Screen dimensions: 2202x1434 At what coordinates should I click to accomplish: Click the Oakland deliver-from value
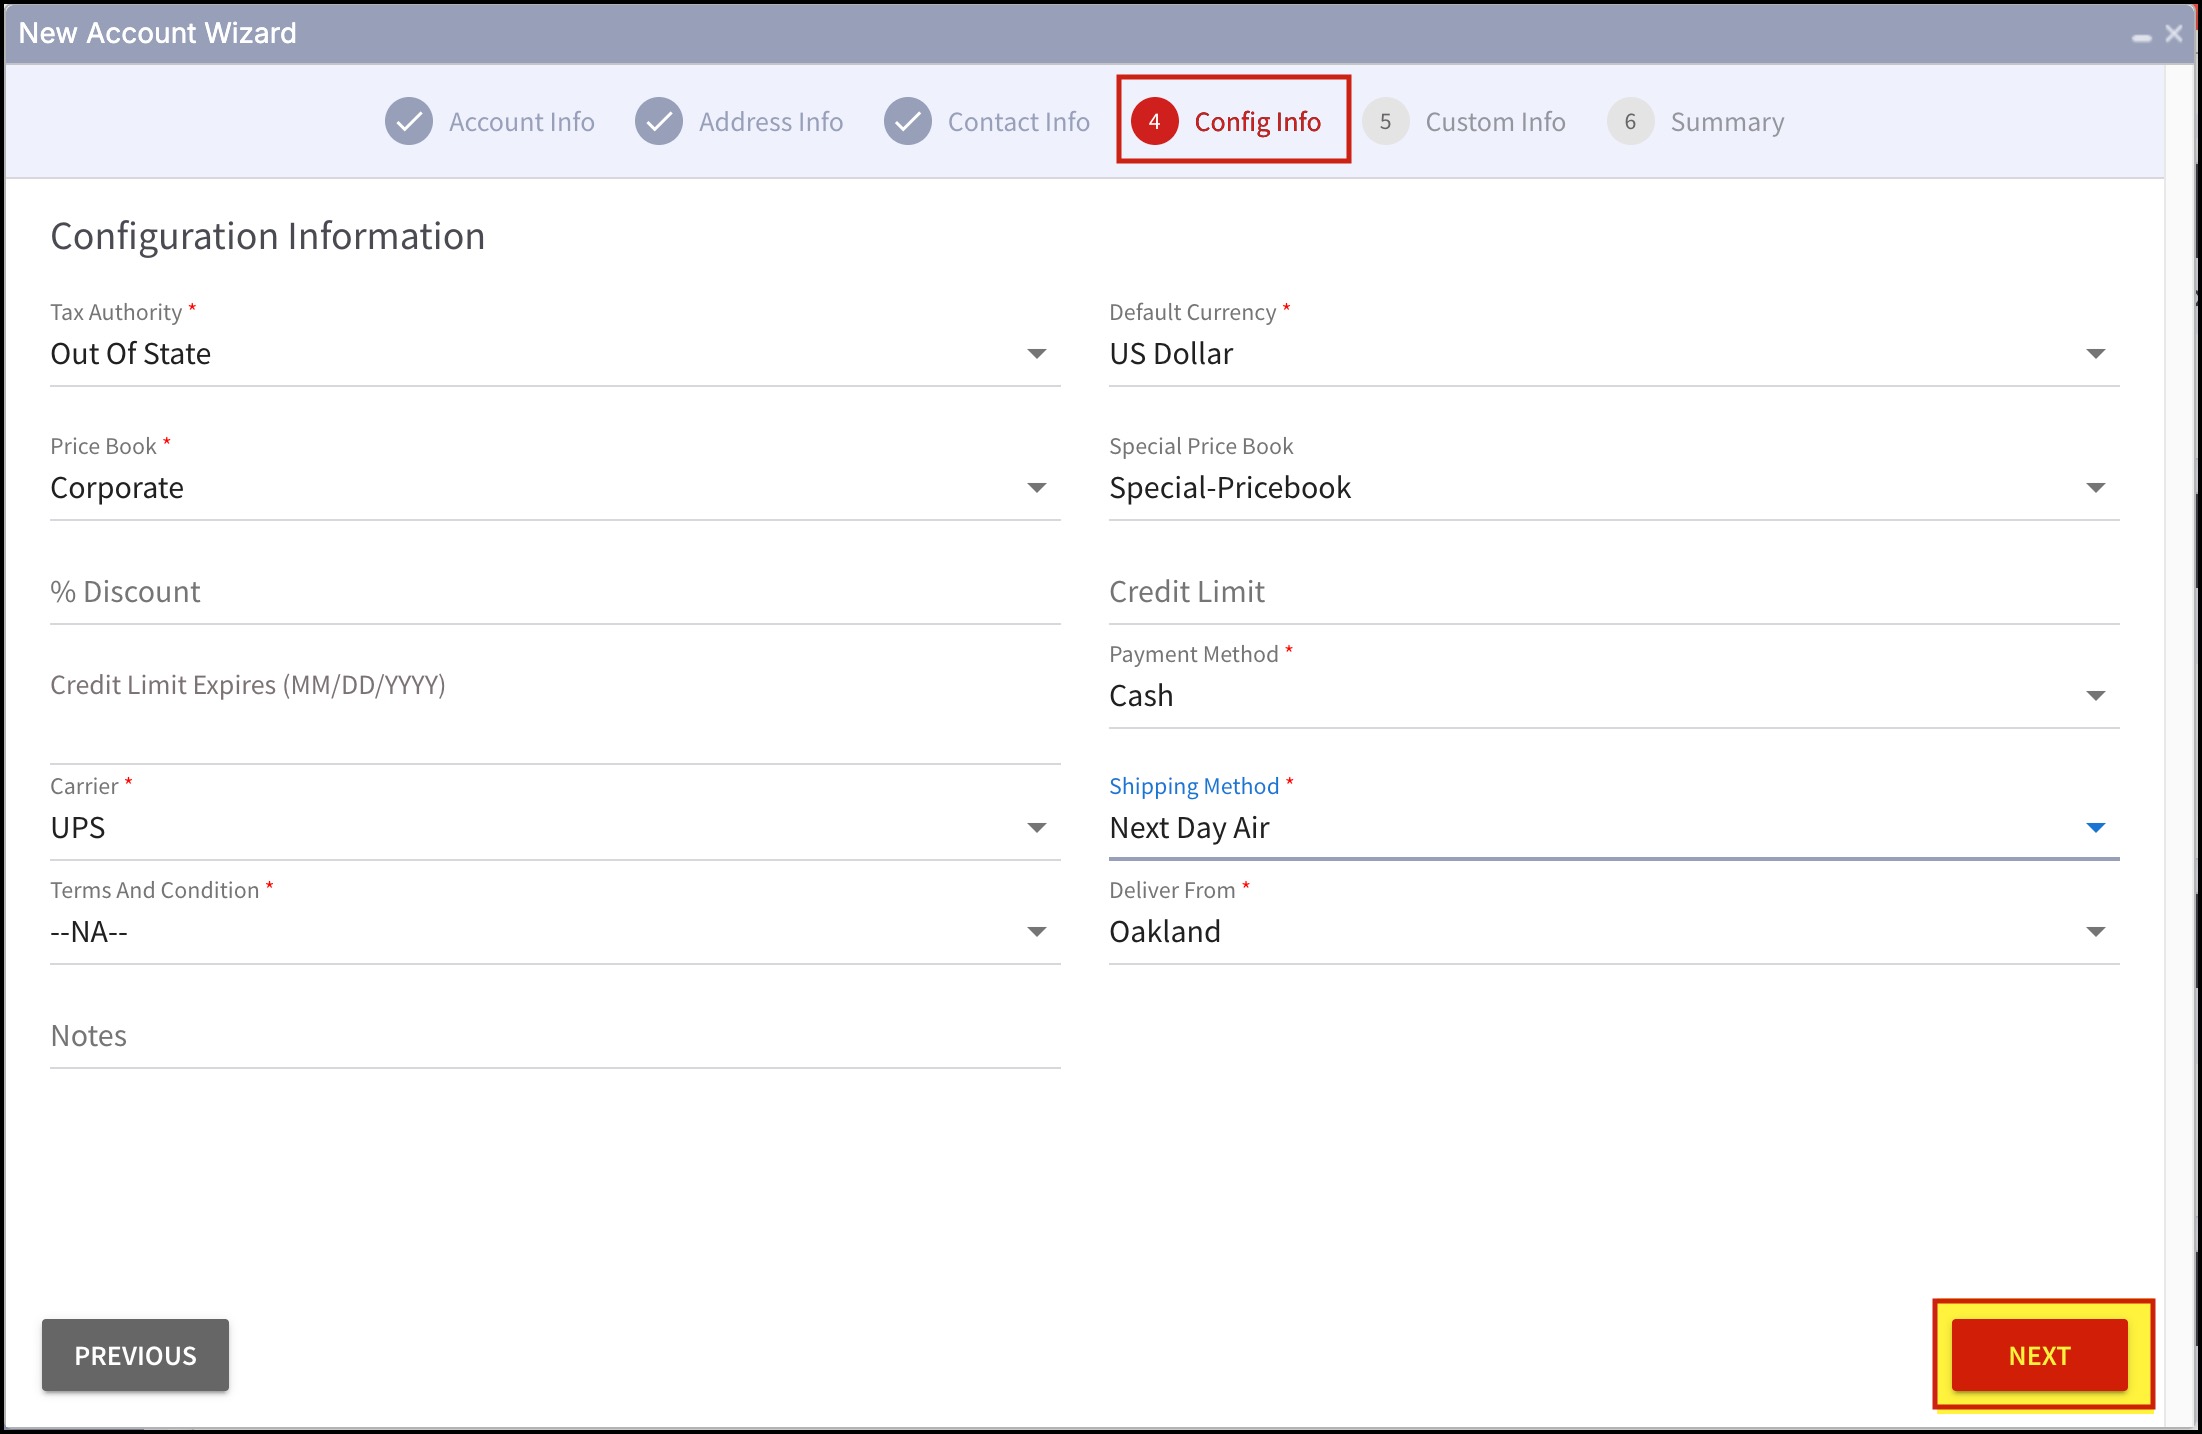point(1165,932)
